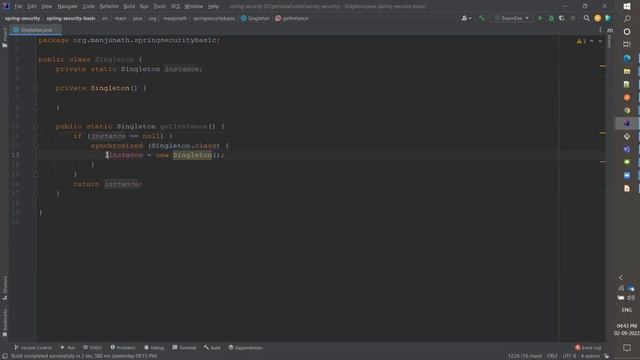The height and width of the screenshot is (360, 640).
Task: Open the Refactor menu
Action: tap(109, 7)
